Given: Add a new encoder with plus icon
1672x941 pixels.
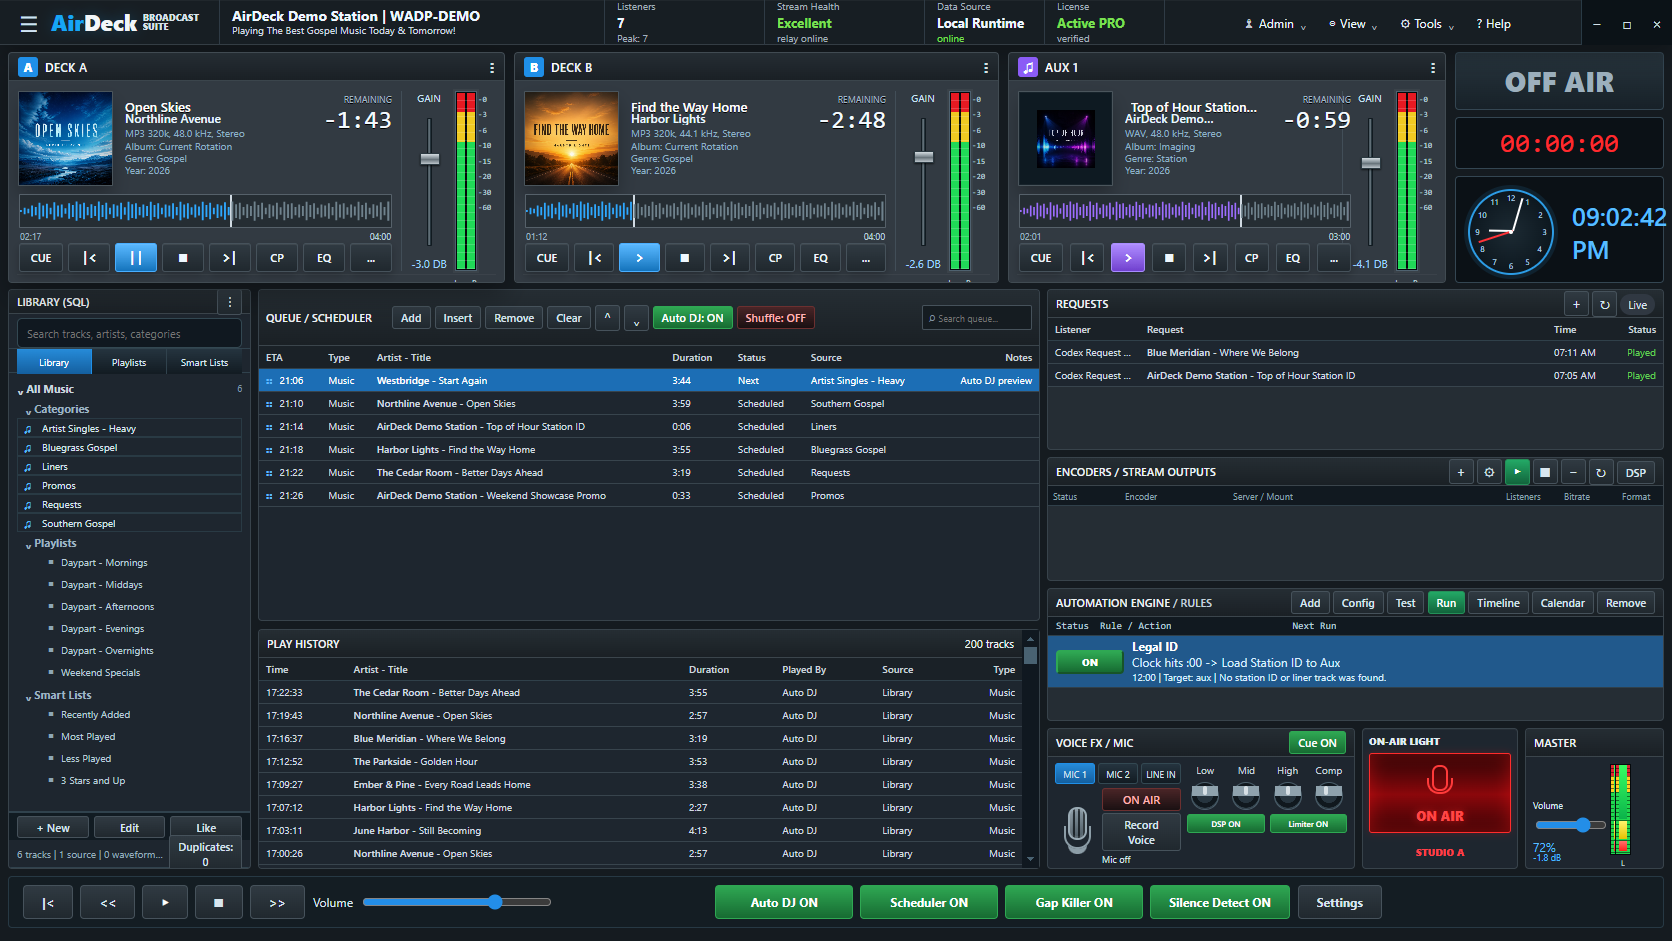Looking at the screenshot, I should click(1461, 473).
